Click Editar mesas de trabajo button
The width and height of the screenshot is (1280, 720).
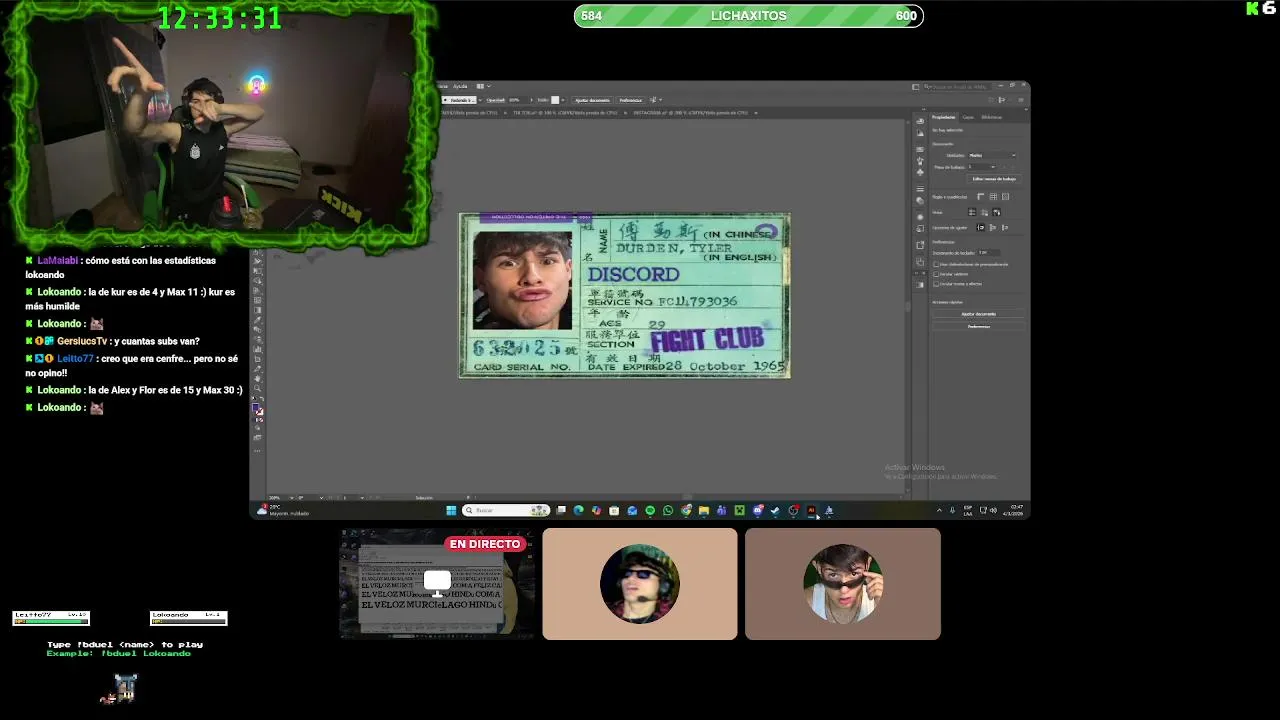[x=994, y=179]
